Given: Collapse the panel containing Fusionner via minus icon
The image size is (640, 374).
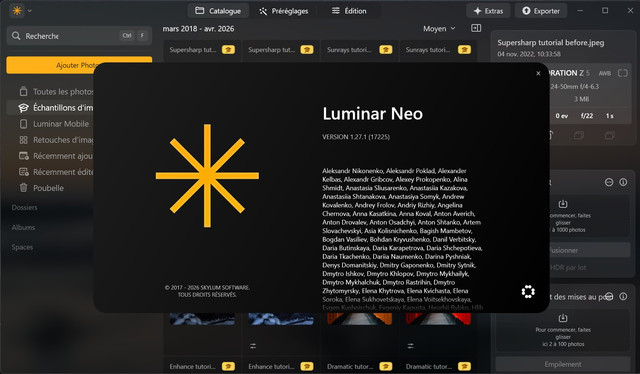Looking at the screenshot, I should pos(609,182).
